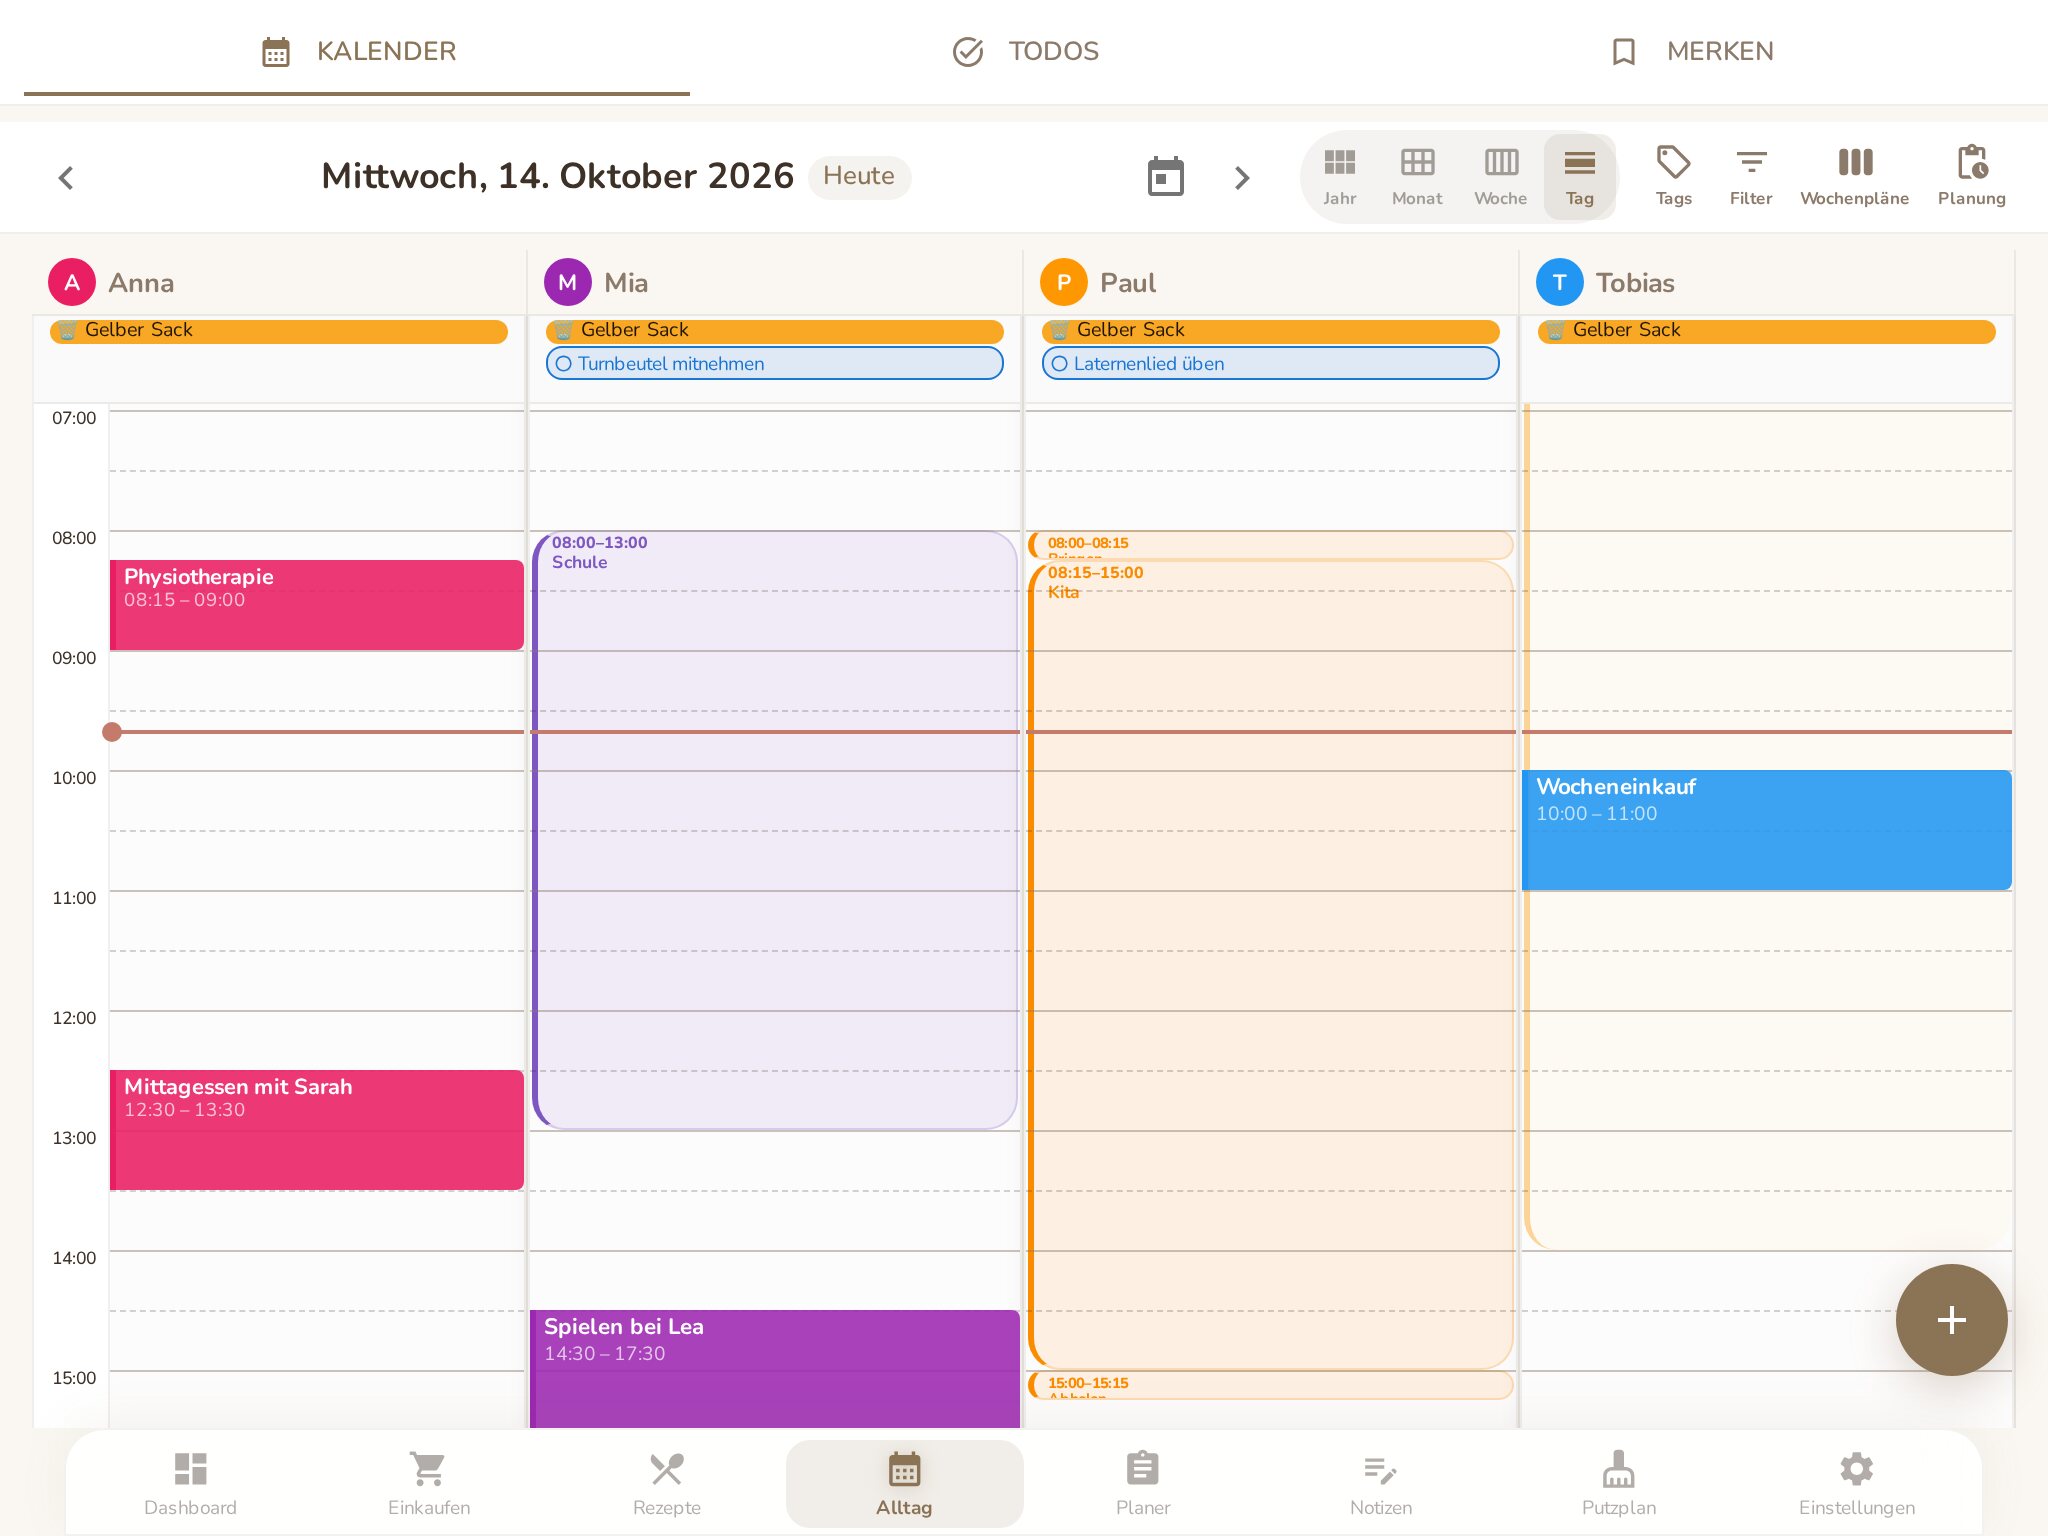The width and height of the screenshot is (2048, 1536).
Task: Switch to the MERKEN tab
Action: [x=1692, y=51]
